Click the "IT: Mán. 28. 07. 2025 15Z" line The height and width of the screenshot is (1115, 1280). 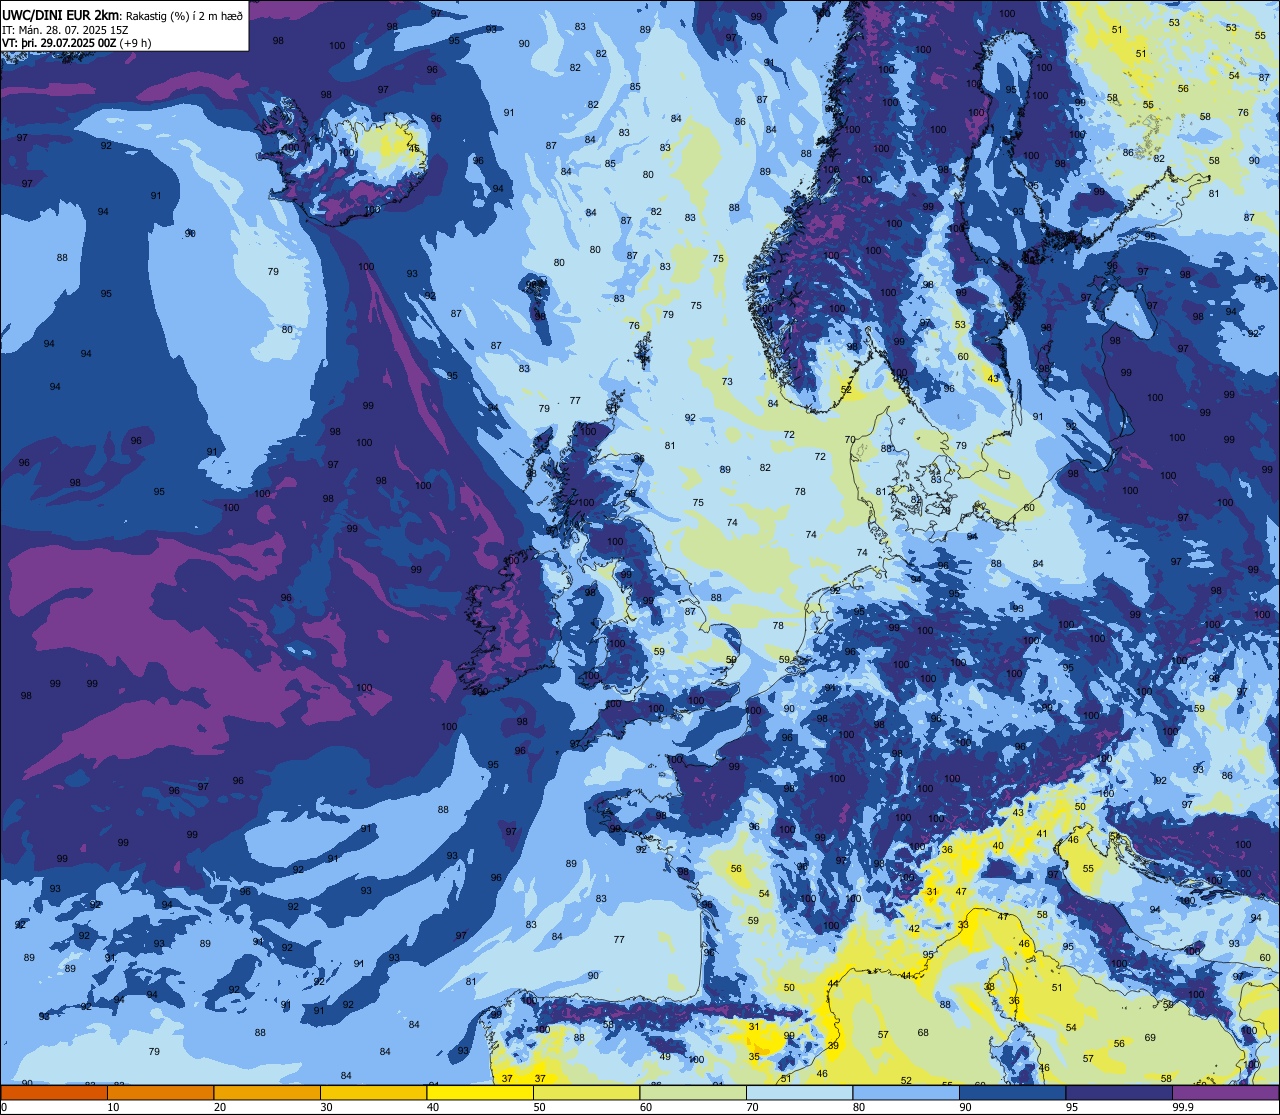pyautogui.click(x=66, y=29)
